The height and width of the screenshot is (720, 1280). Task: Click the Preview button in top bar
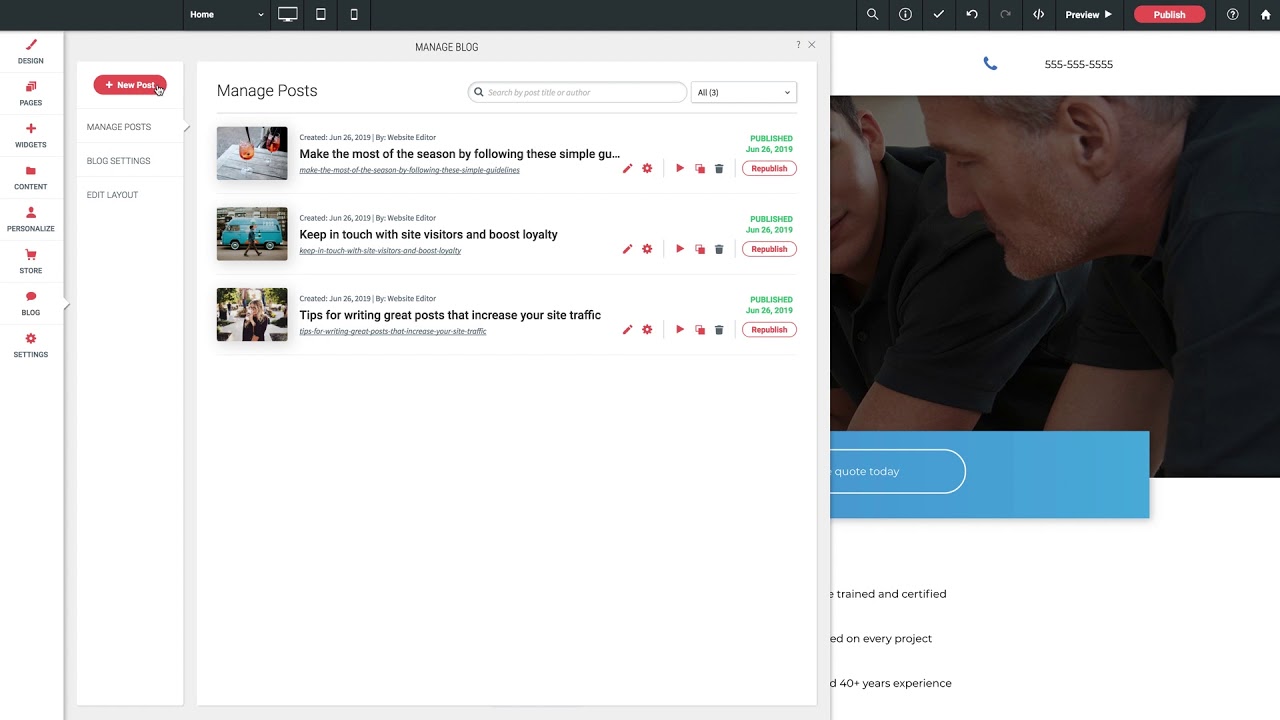1088,14
